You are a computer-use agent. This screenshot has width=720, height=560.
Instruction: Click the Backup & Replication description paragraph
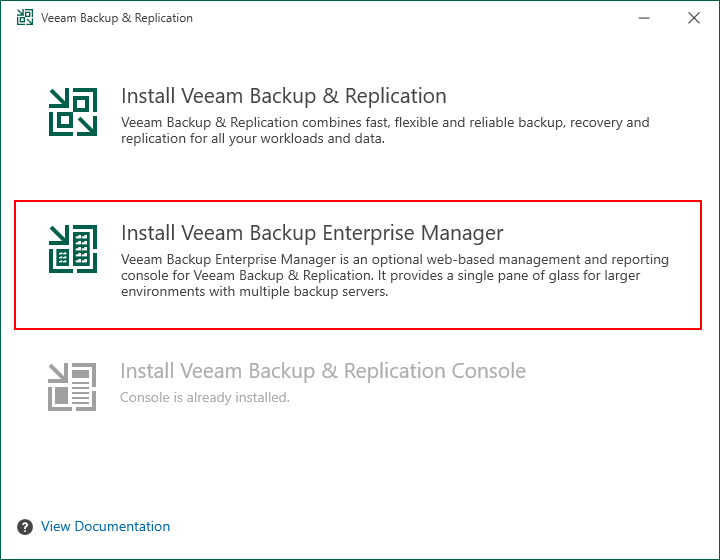(385, 130)
